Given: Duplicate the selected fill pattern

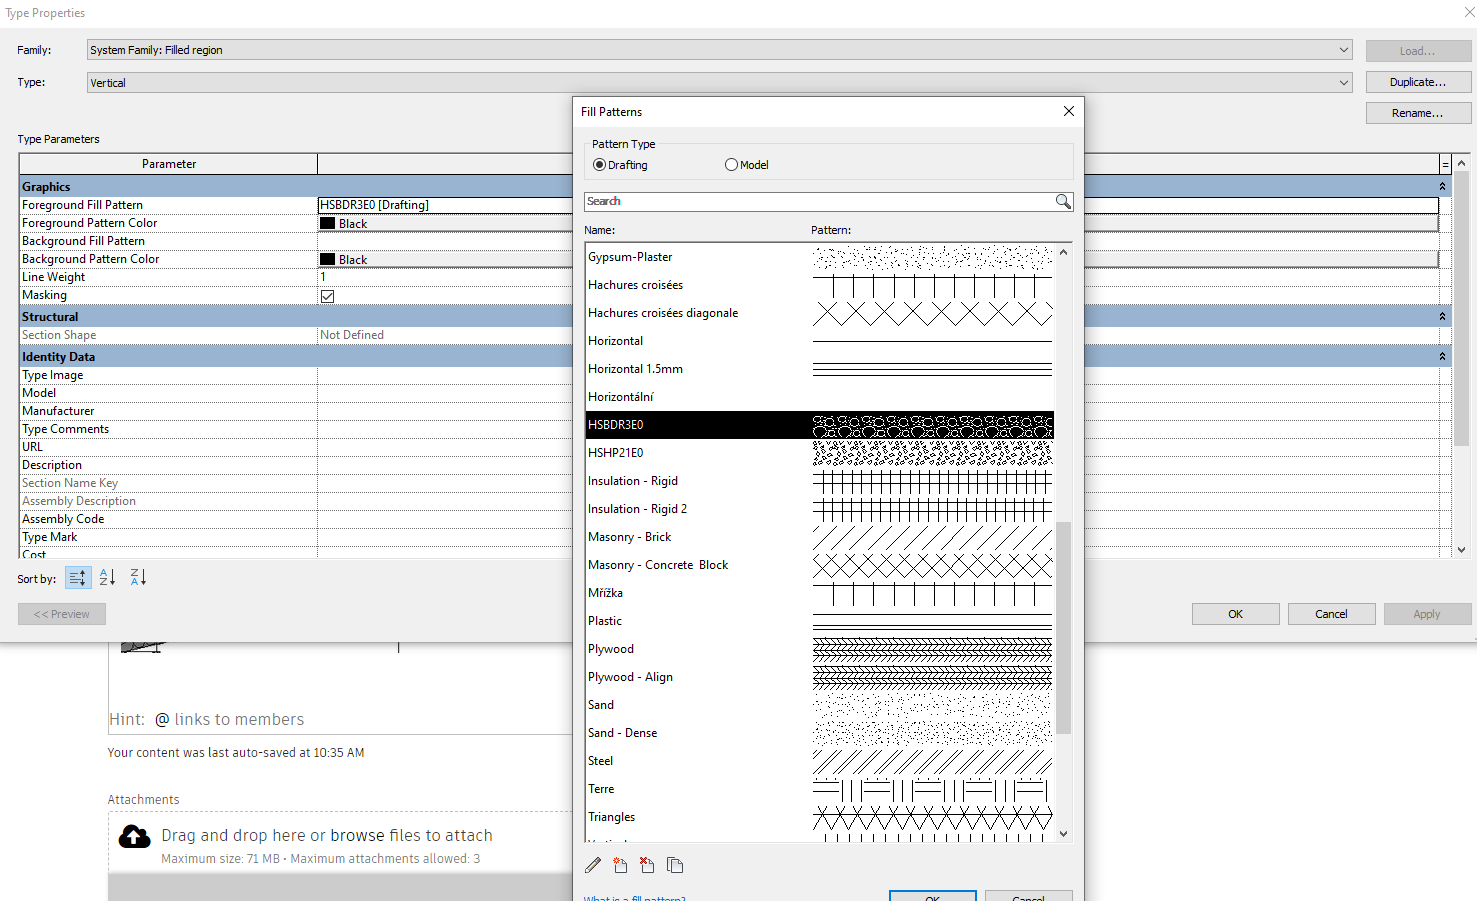Looking at the screenshot, I should pyautogui.click(x=675, y=865).
